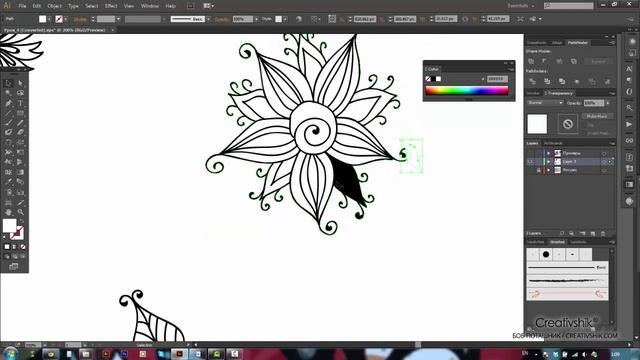The height and width of the screenshot is (360, 640).
Task: Toggle visibility of the selected Layer row
Action: [530, 162]
